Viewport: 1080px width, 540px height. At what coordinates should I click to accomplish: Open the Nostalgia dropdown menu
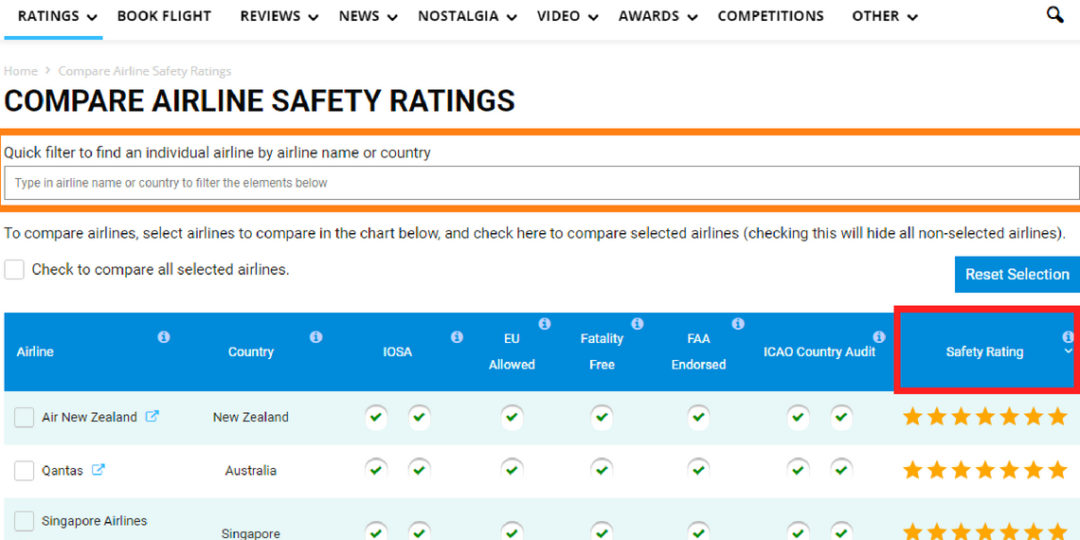tap(467, 16)
